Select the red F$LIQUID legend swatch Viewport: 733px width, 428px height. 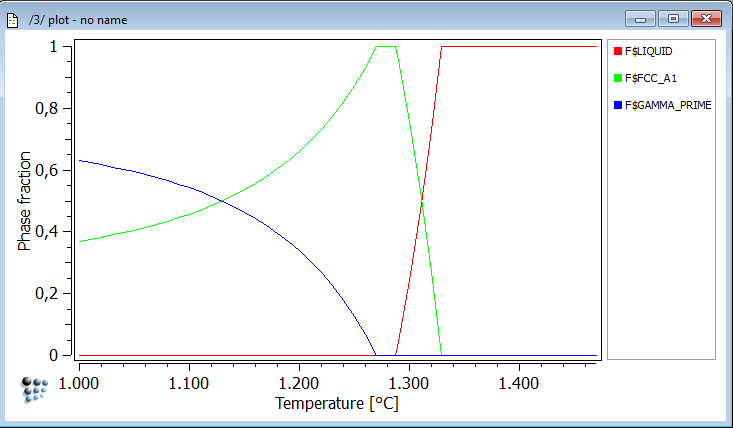[617, 50]
